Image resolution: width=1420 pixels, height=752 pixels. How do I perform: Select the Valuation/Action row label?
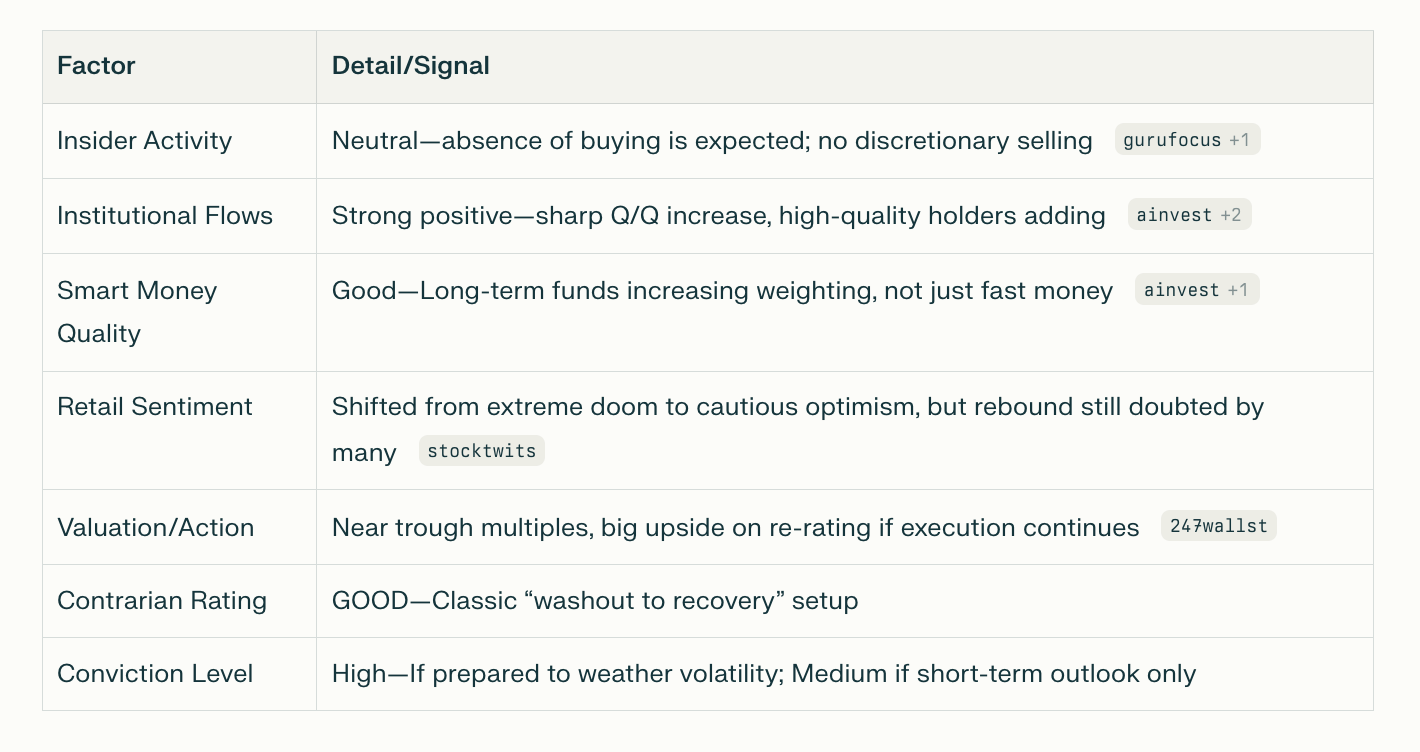coord(155,527)
